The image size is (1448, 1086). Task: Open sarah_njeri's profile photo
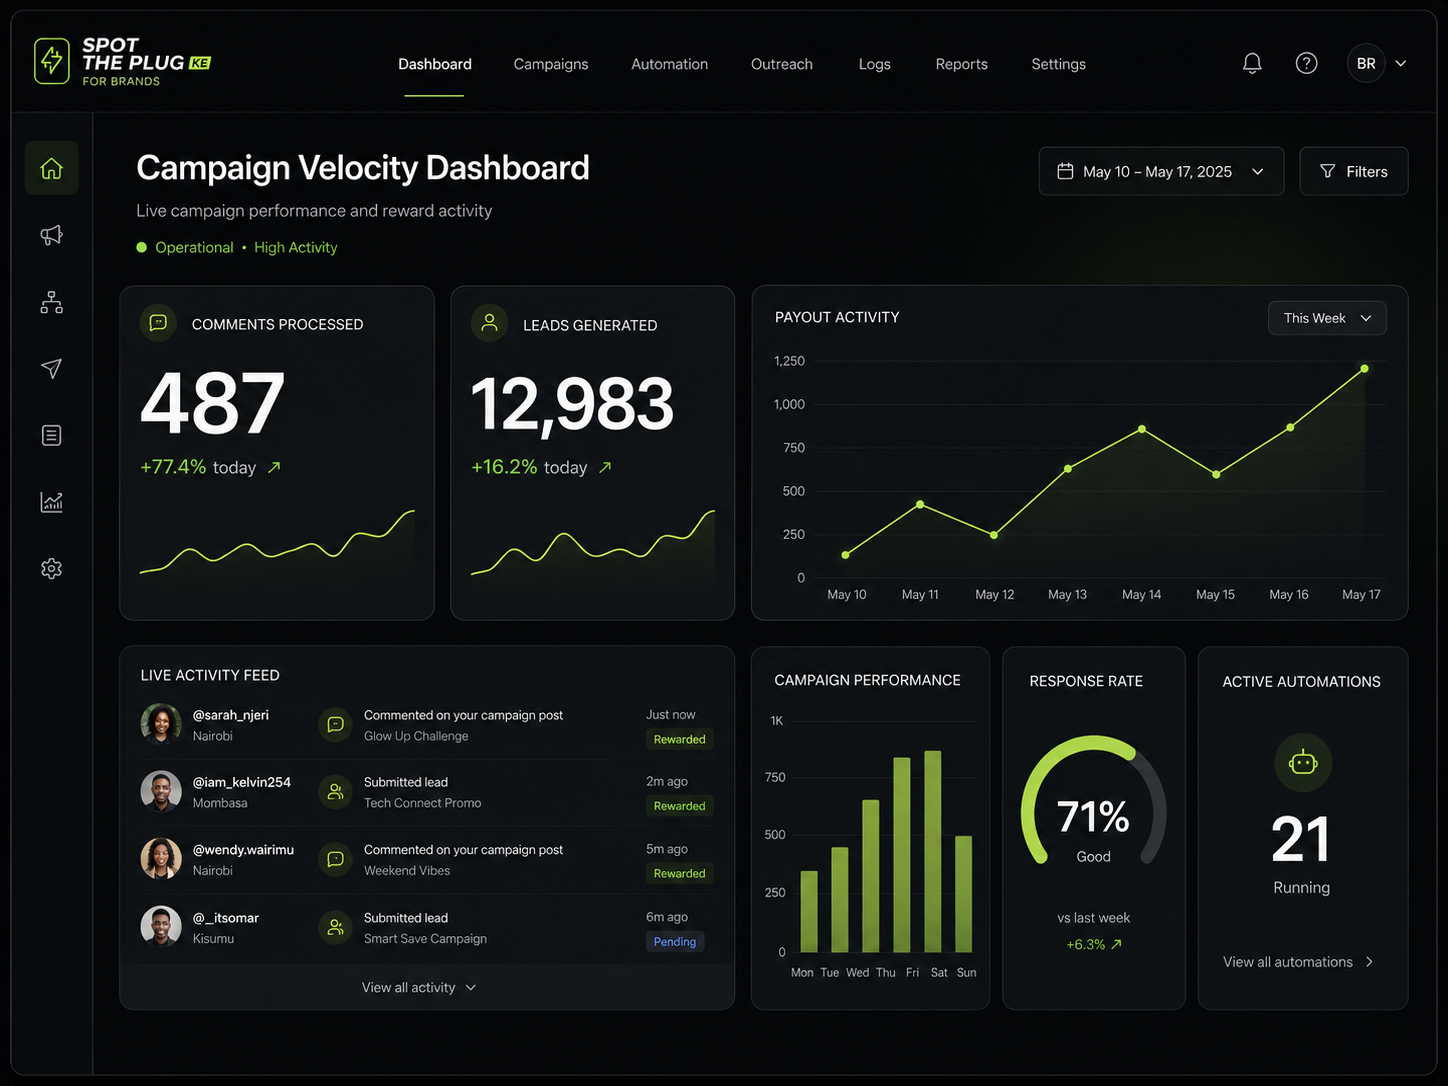(161, 723)
